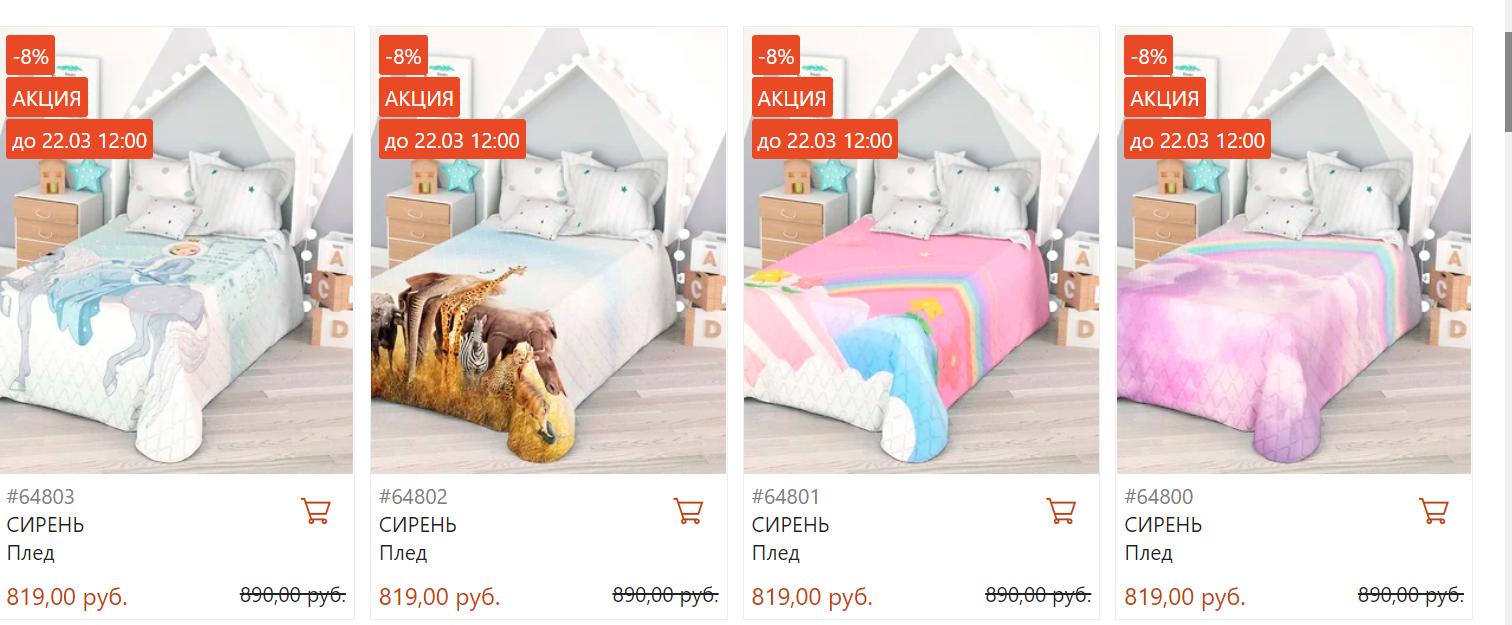
Task: Open the safari animals blanket photo
Action: click(548, 250)
